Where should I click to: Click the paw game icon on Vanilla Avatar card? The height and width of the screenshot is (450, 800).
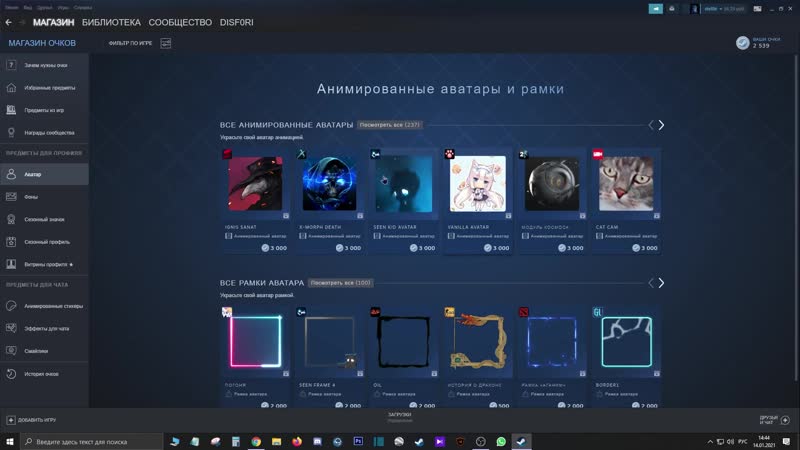449,154
